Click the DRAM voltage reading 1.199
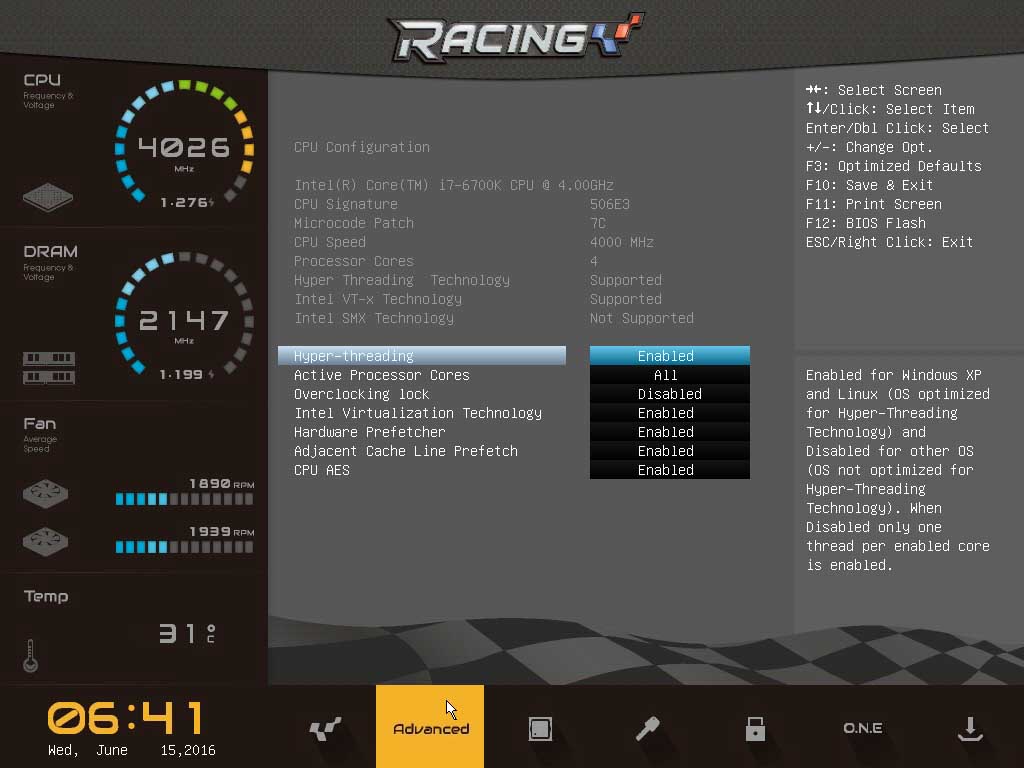 (x=187, y=374)
